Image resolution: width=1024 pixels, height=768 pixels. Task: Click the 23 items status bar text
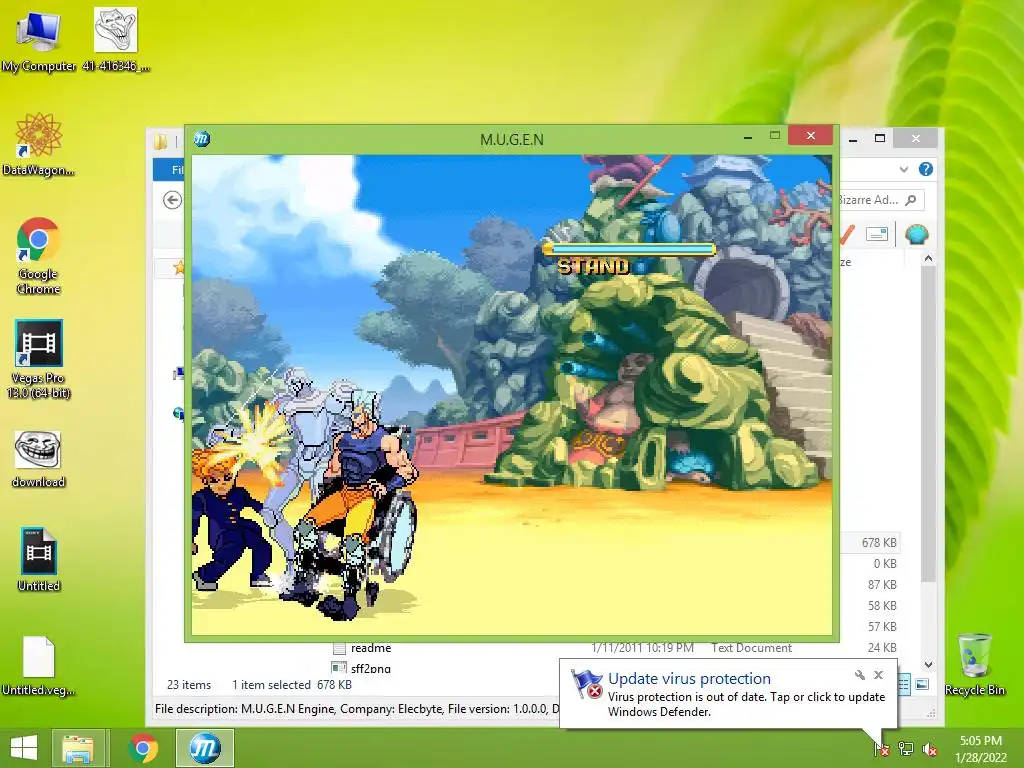tap(189, 684)
